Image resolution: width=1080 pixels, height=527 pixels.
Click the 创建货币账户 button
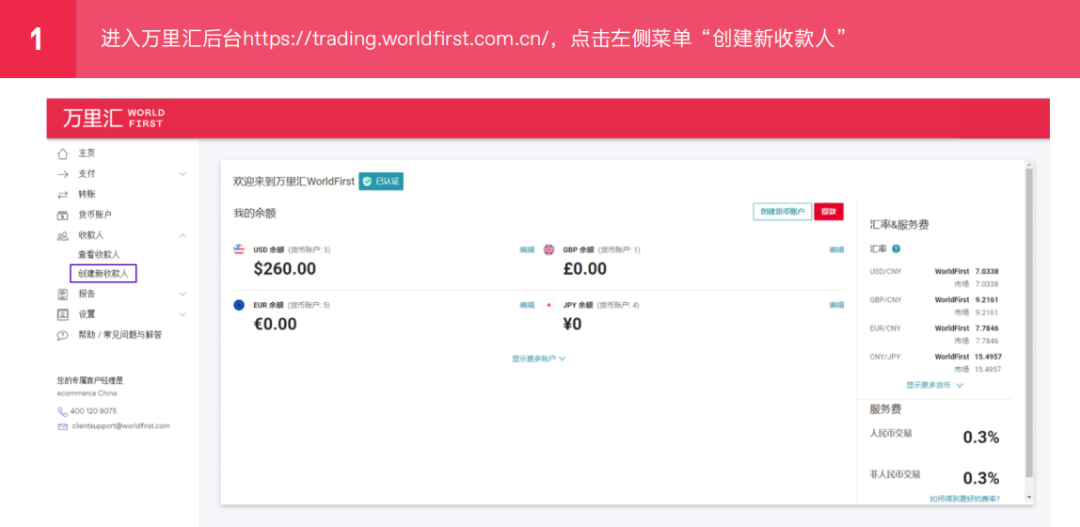tap(782, 212)
